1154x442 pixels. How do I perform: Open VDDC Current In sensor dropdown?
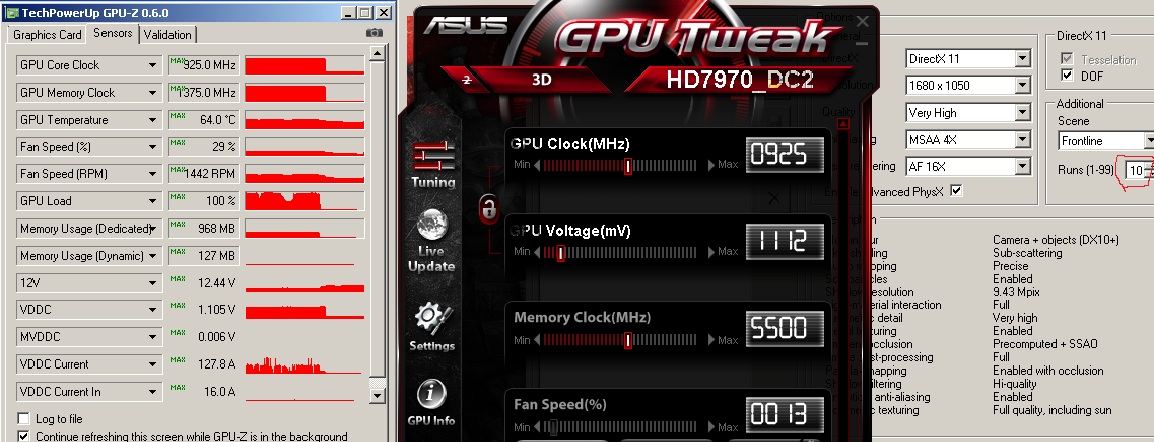(x=152, y=391)
